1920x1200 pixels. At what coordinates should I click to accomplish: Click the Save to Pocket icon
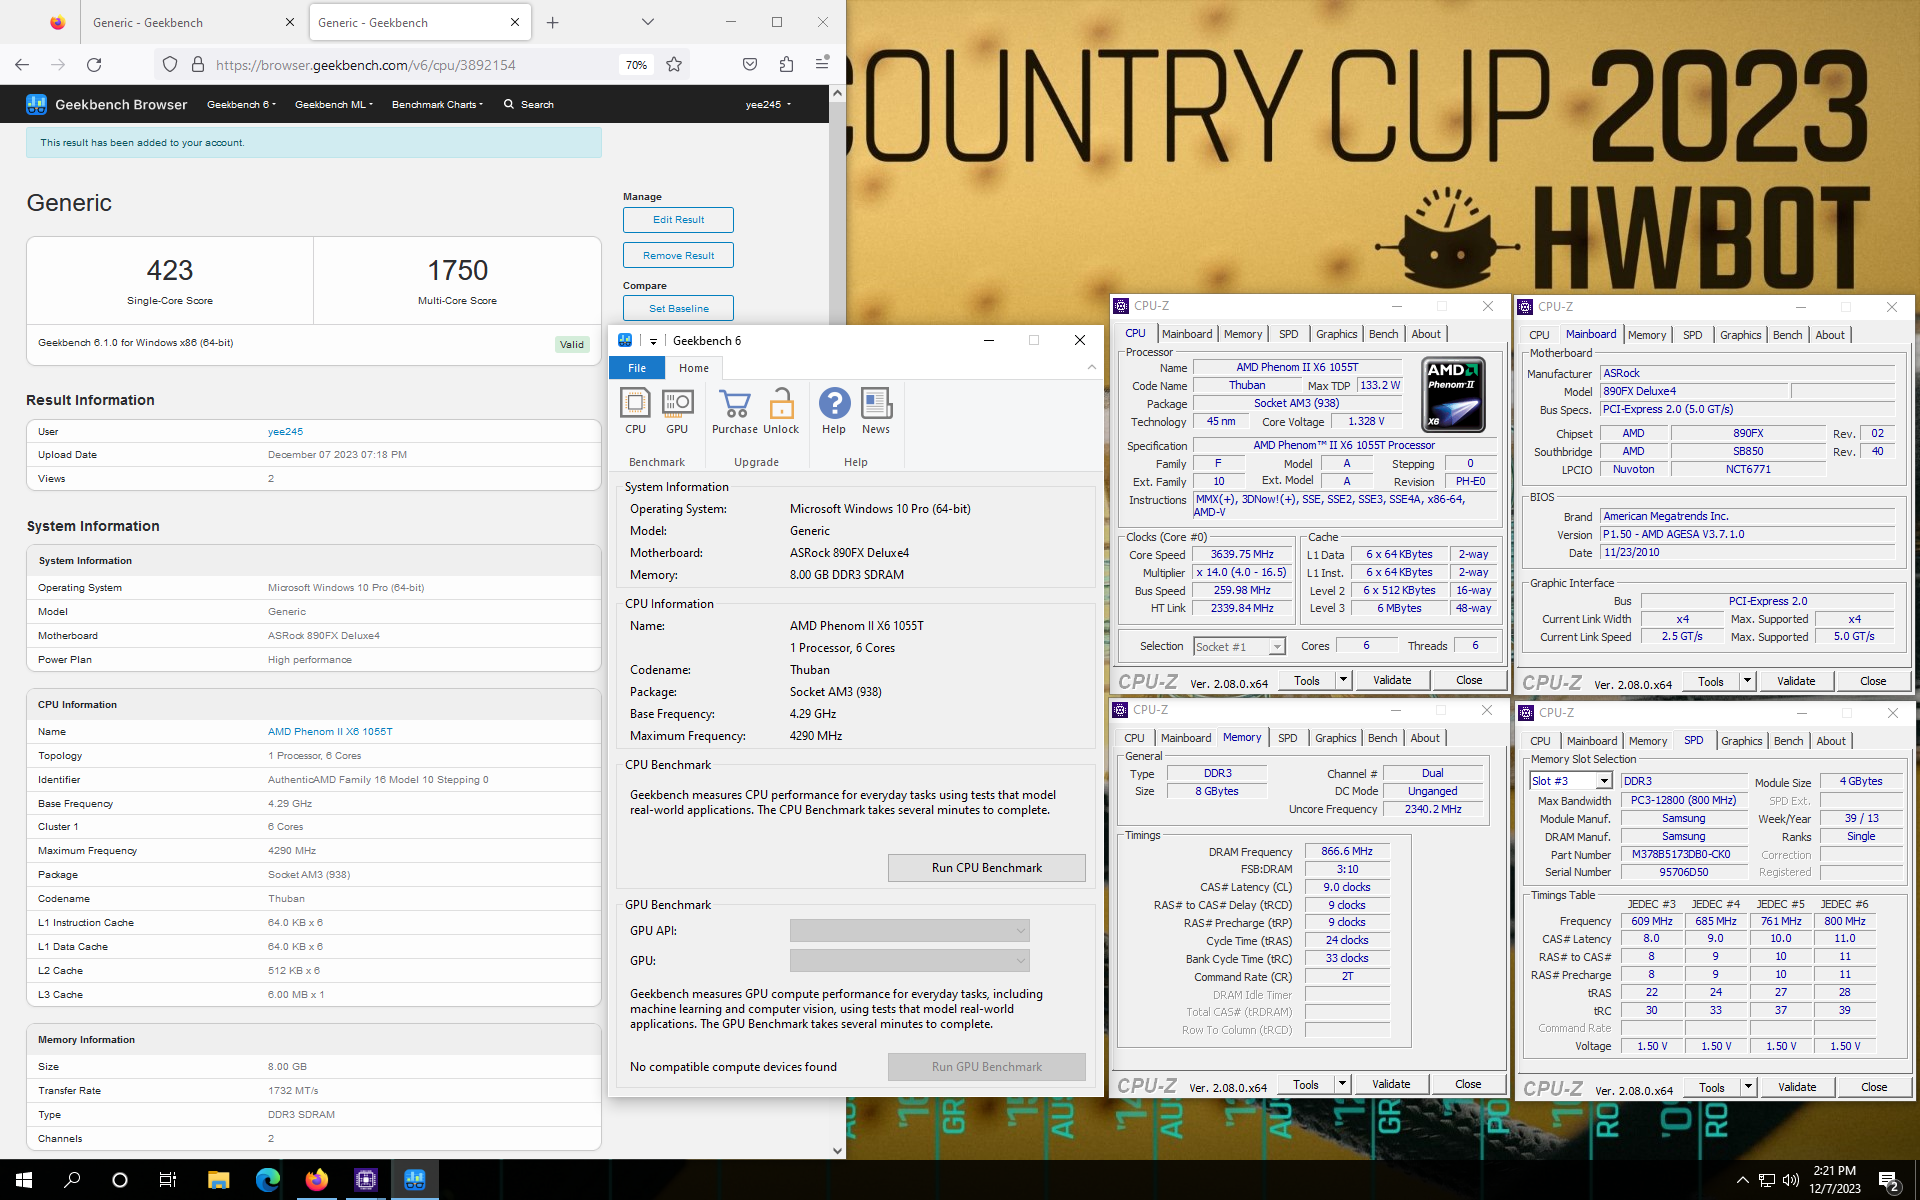(x=750, y=64)
